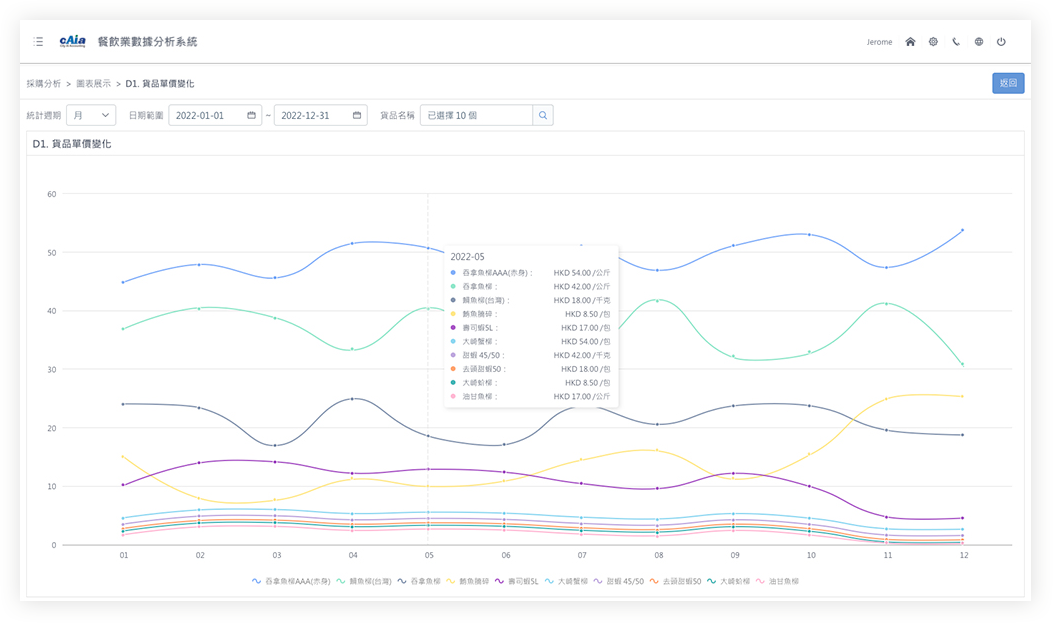
Task: Click tooltip value HKD 54.00 /公斤
Action: point(582,273)
